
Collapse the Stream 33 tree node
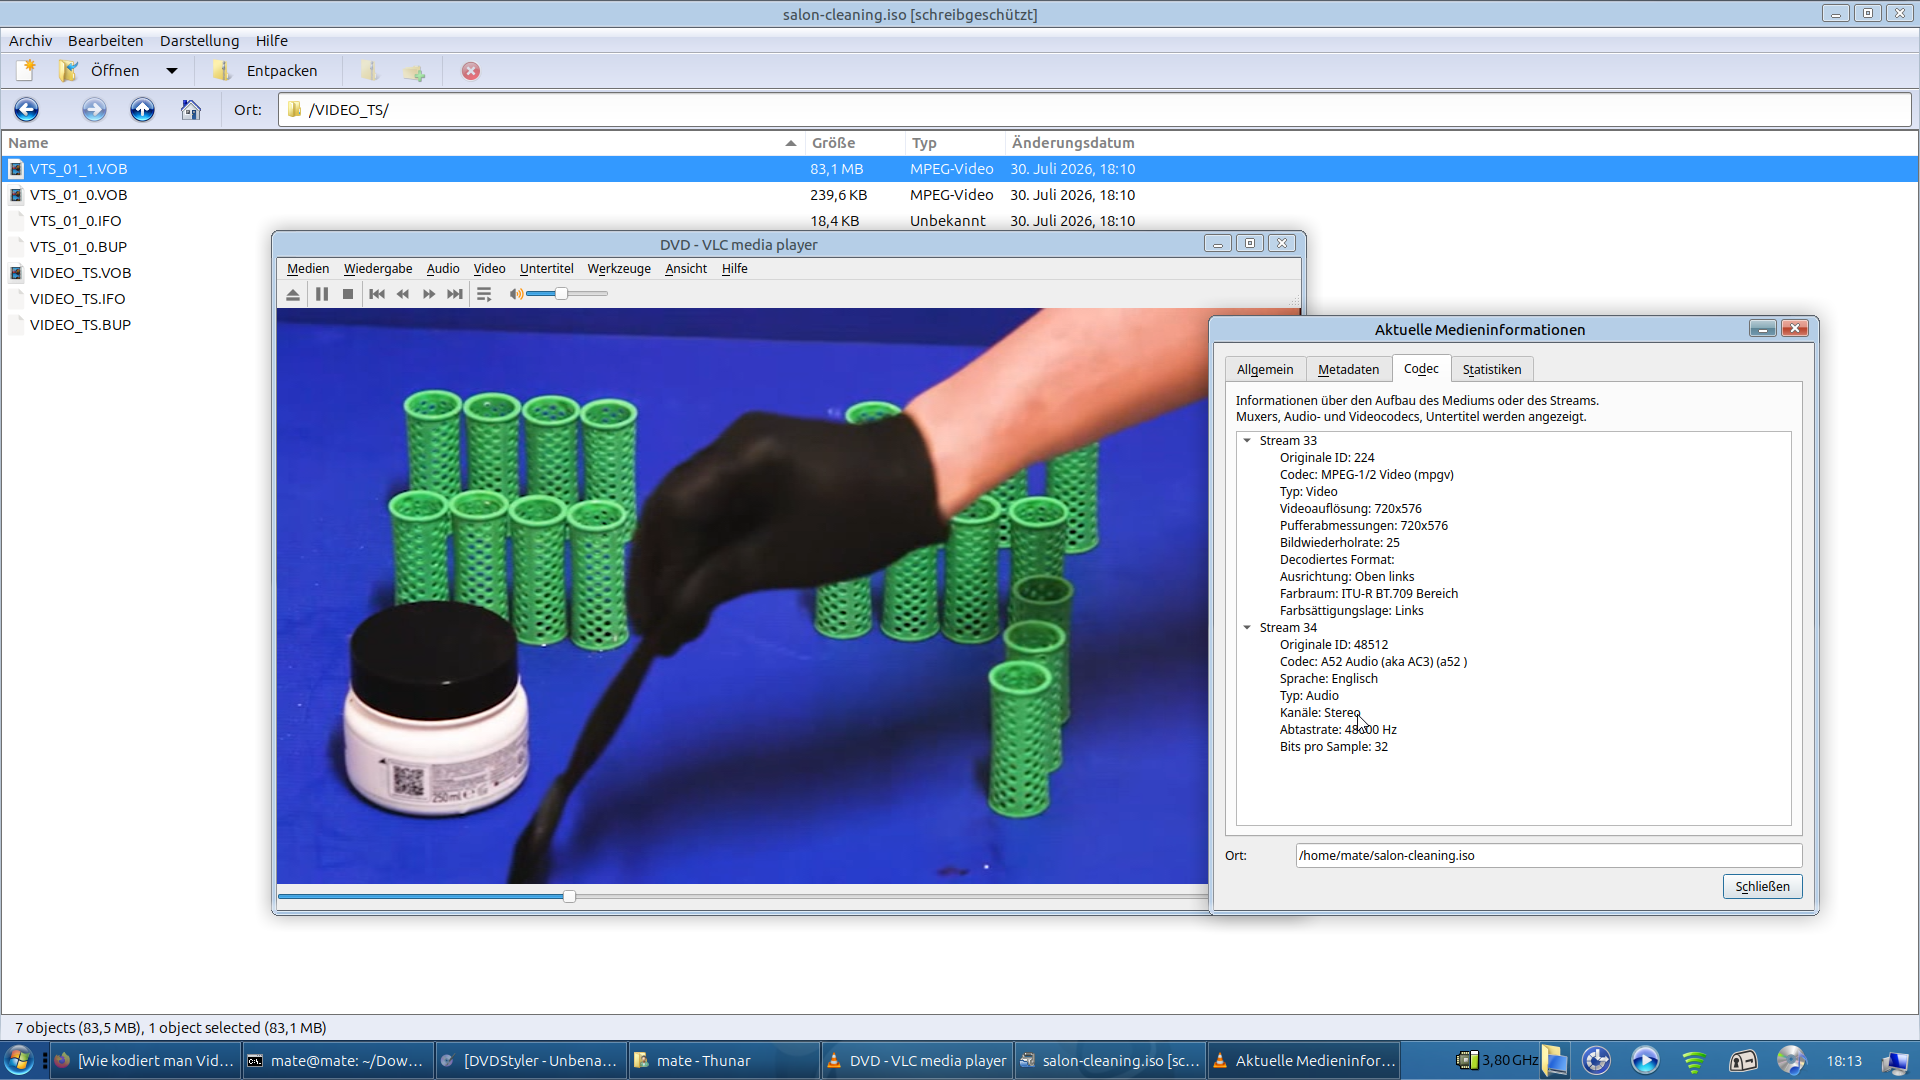point(1247,441)
